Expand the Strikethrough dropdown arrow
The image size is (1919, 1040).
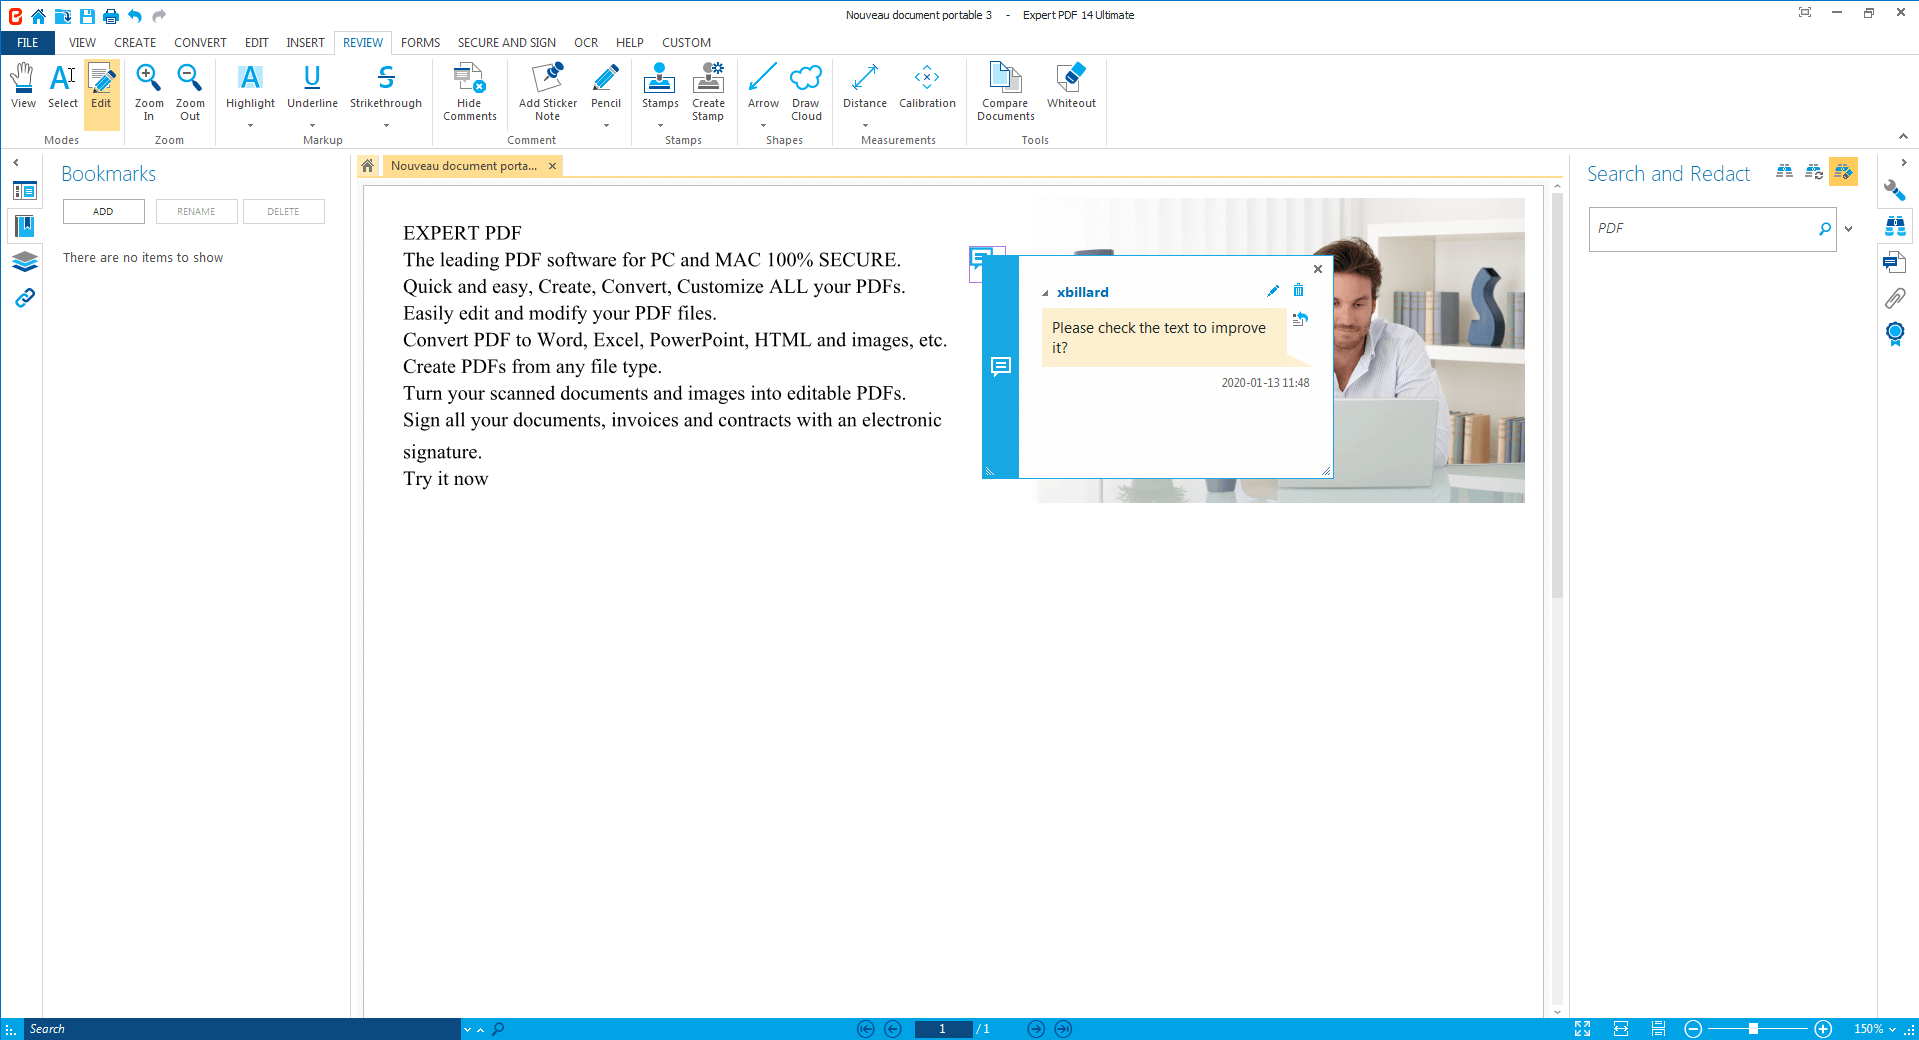[x=386, y=126]
